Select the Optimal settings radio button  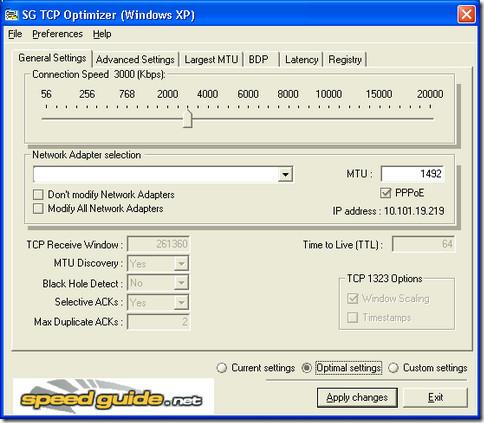[x=306, y=368]
